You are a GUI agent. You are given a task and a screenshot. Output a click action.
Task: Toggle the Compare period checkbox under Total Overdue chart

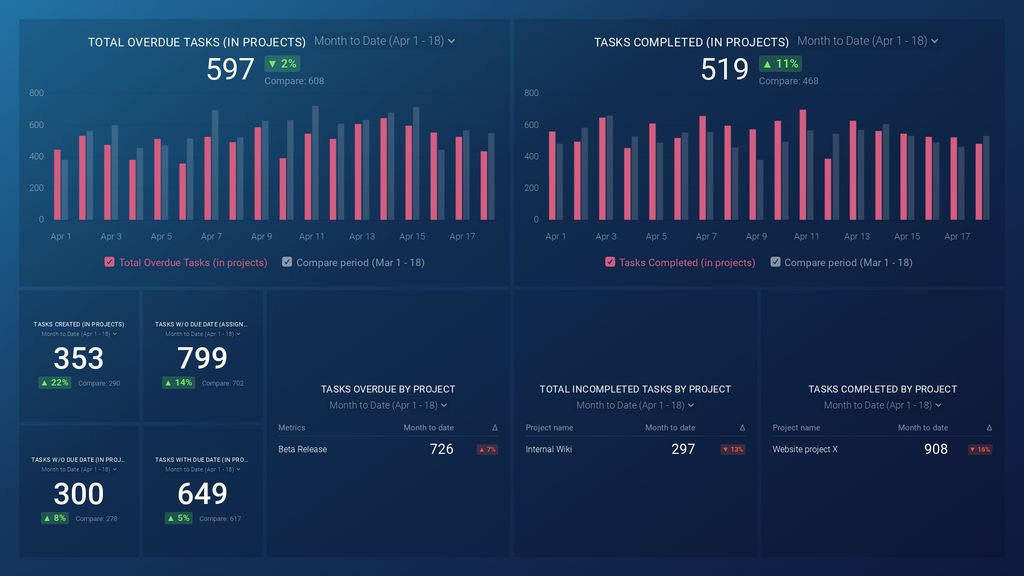pyautogui.click(x=288, y=263)
